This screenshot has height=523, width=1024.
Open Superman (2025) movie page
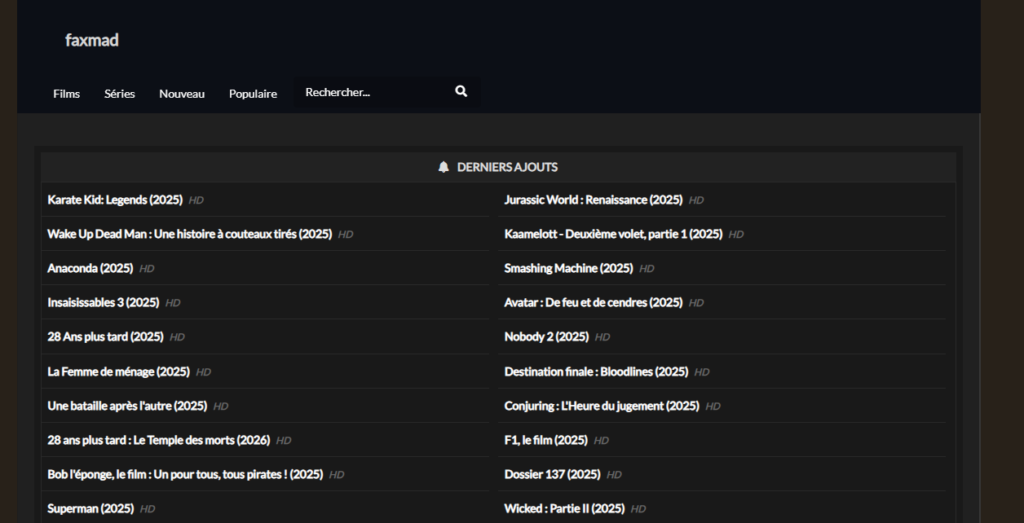click(x=90, y=508)
